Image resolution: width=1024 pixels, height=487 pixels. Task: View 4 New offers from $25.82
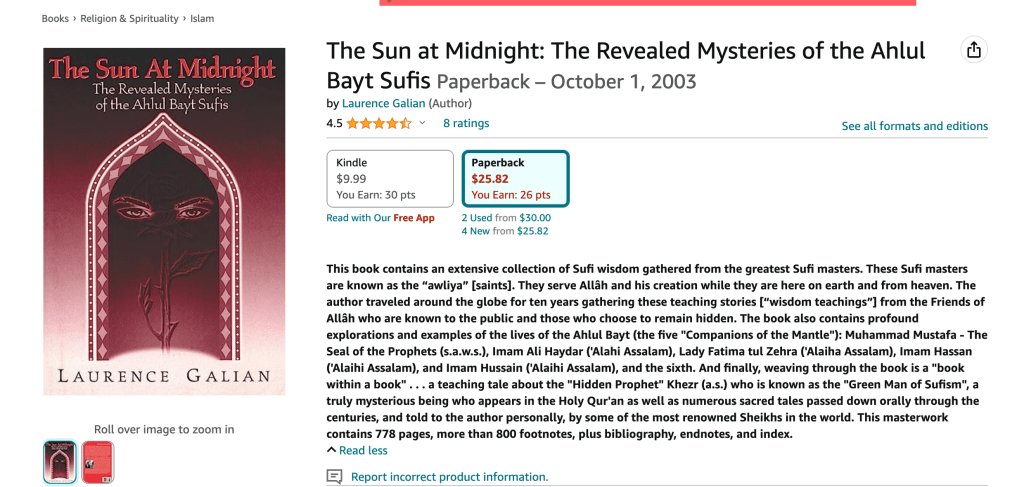point(505,231)
